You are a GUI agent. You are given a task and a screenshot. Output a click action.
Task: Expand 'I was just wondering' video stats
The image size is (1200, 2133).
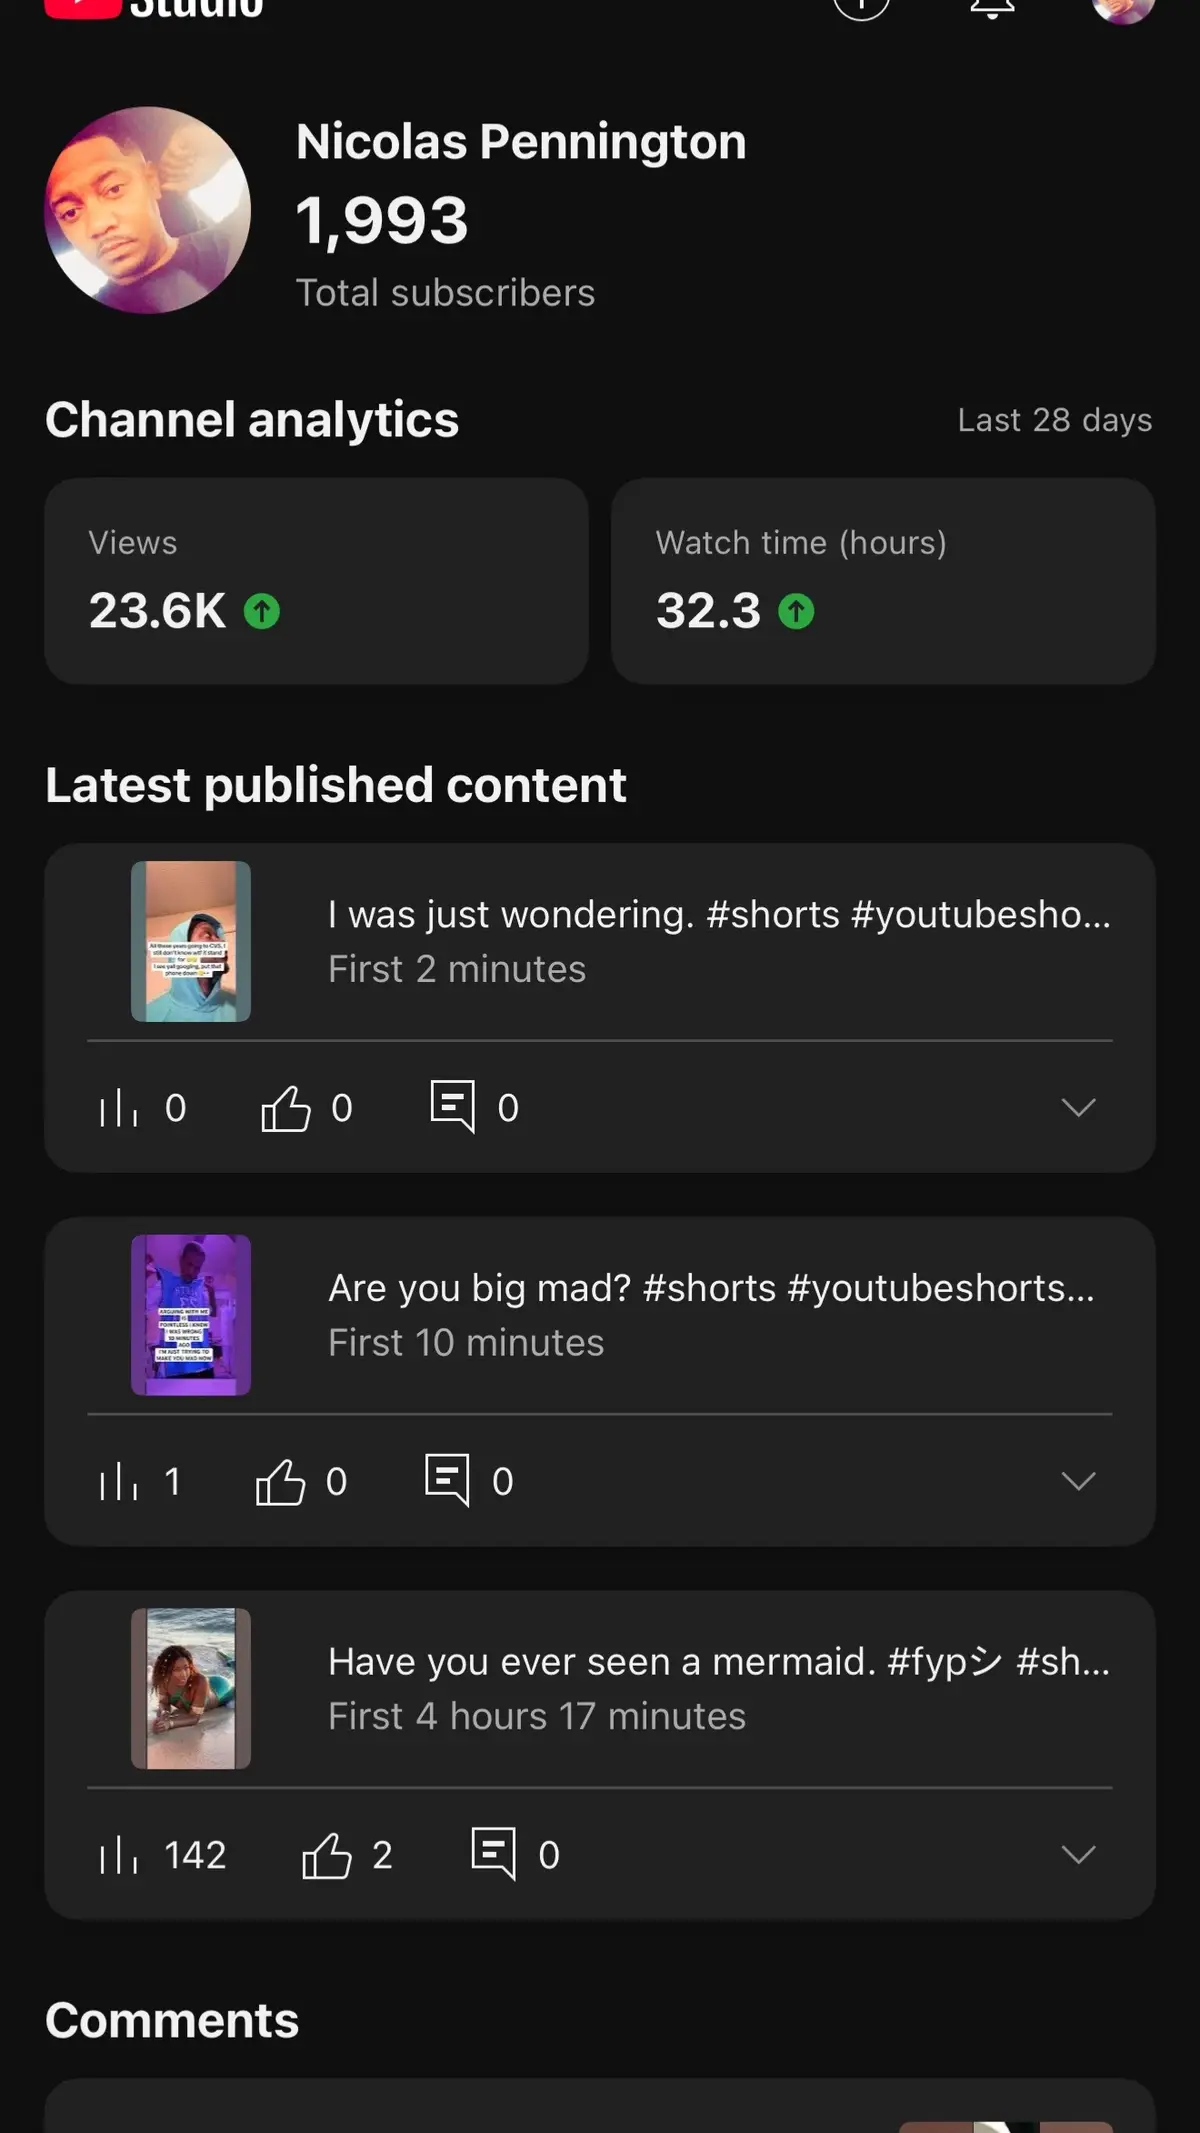pos(1078,1107)
